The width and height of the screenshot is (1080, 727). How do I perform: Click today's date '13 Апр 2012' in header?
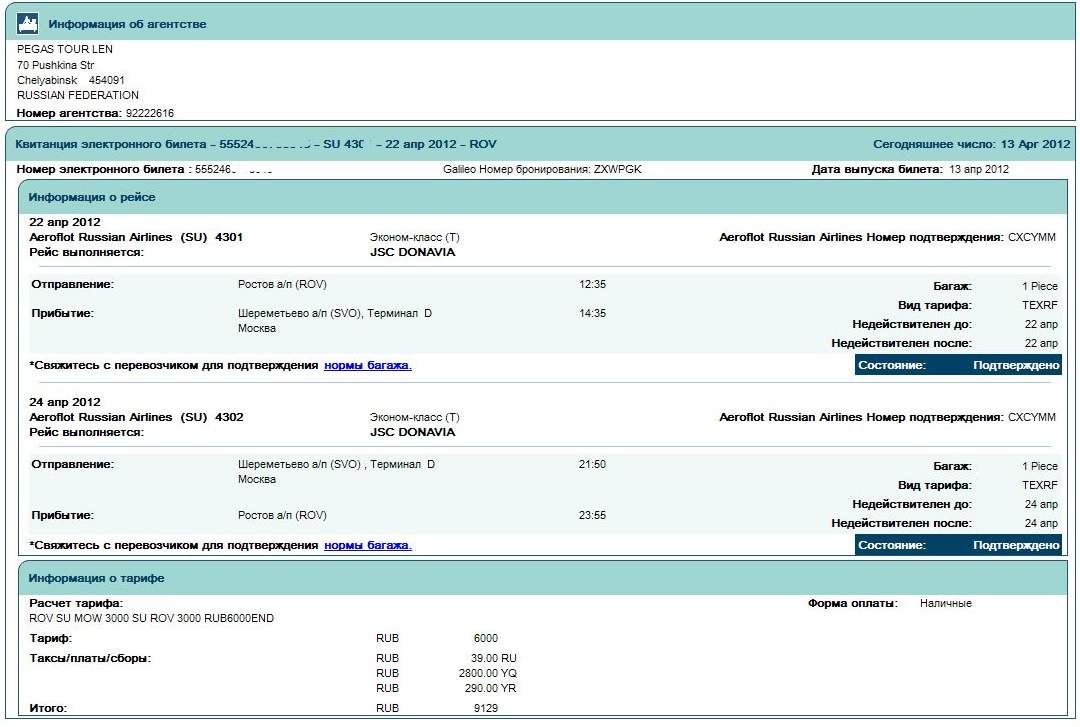click(1035, 144)
